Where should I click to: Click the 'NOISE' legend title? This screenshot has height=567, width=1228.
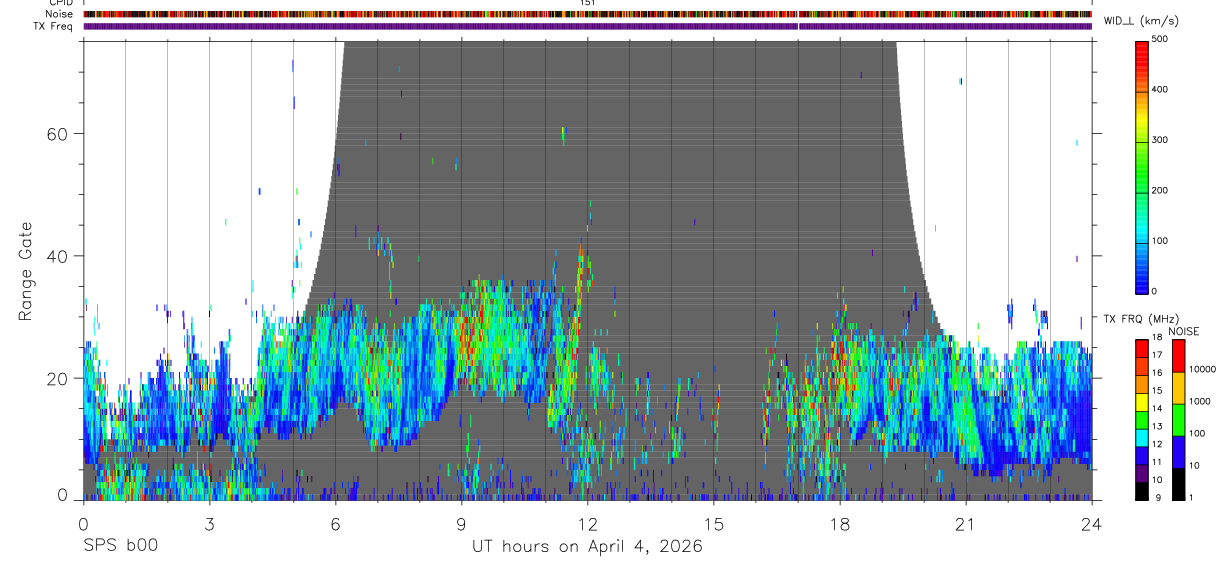click(1183, 331)
